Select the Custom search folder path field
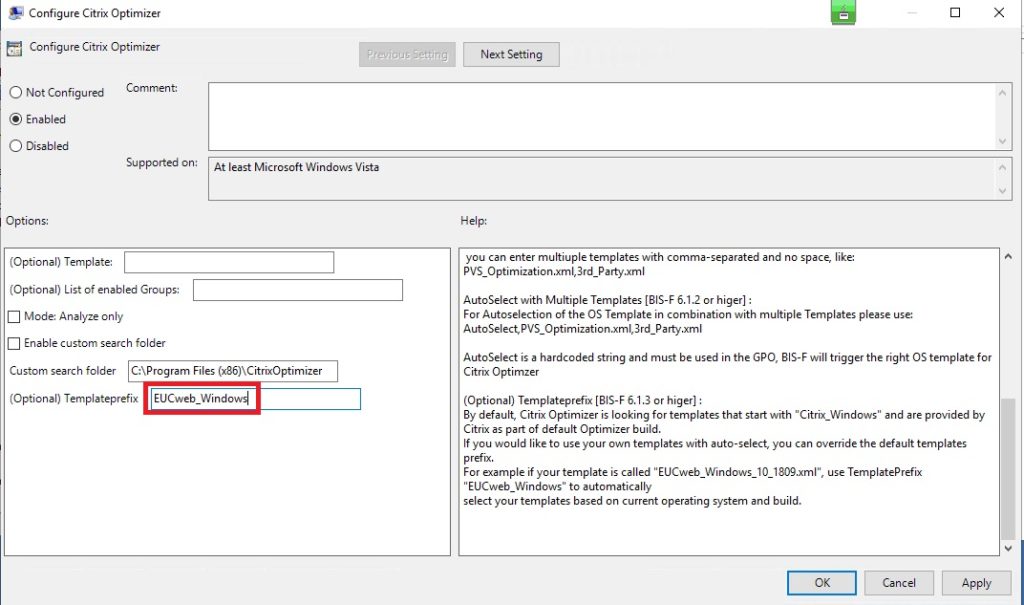 click(232, 370)
